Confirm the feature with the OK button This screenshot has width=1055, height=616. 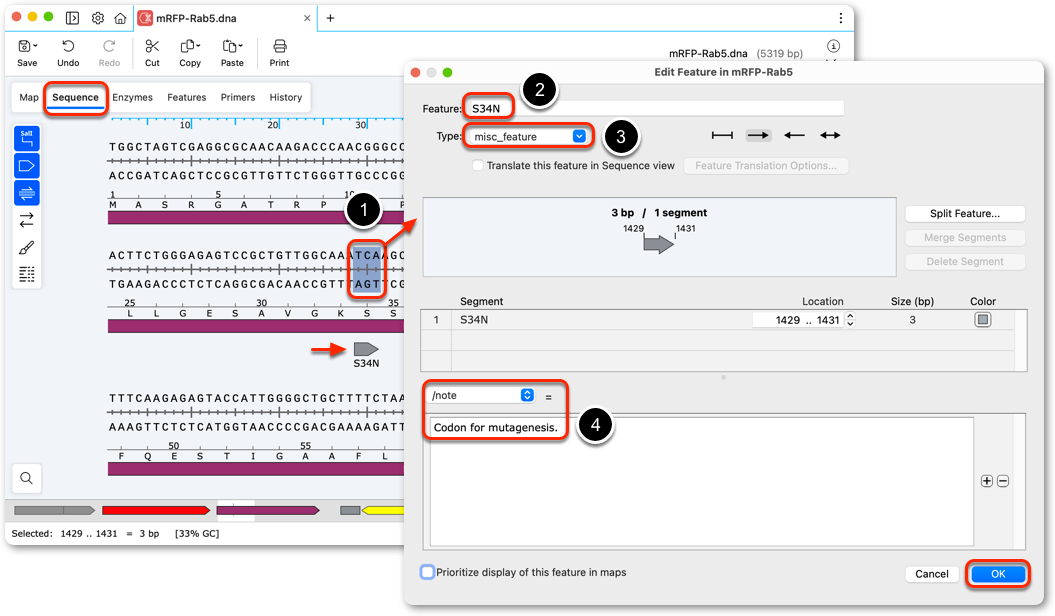[998, 574]
